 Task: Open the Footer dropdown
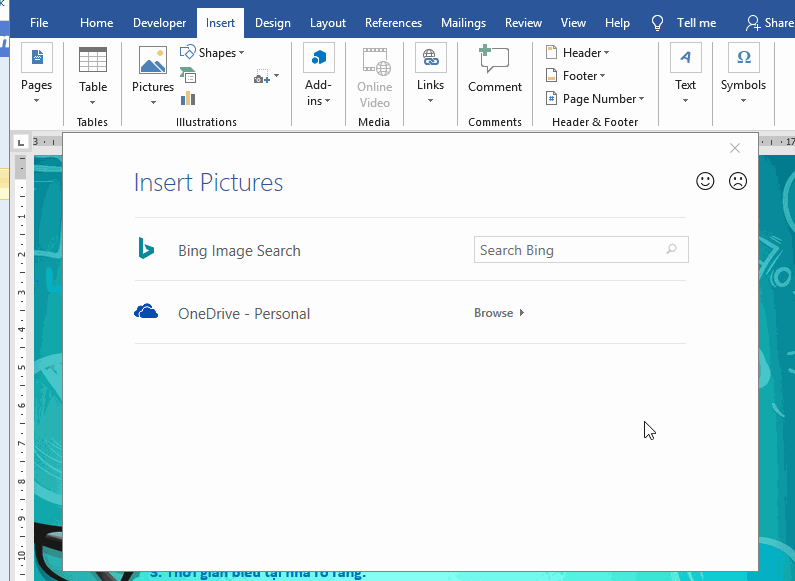click(x=575, y=76)
